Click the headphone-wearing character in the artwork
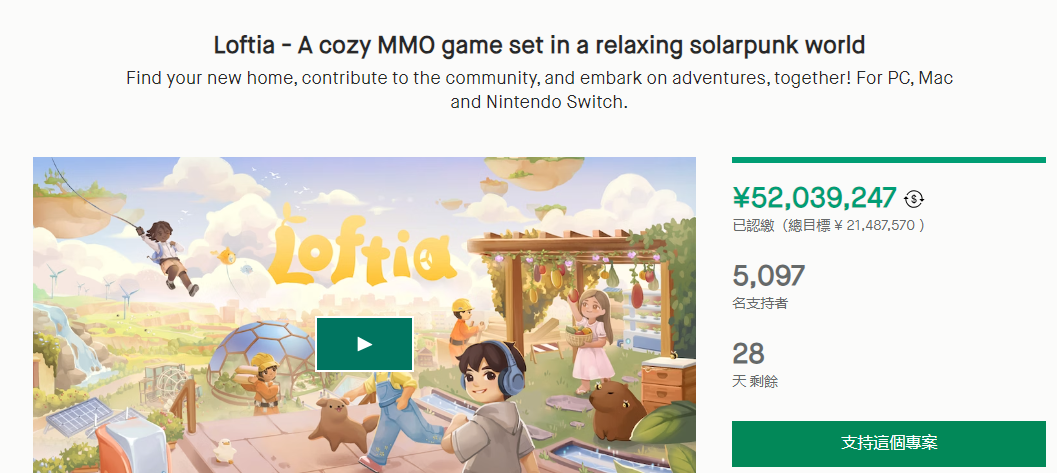 [x=487, y=406]
